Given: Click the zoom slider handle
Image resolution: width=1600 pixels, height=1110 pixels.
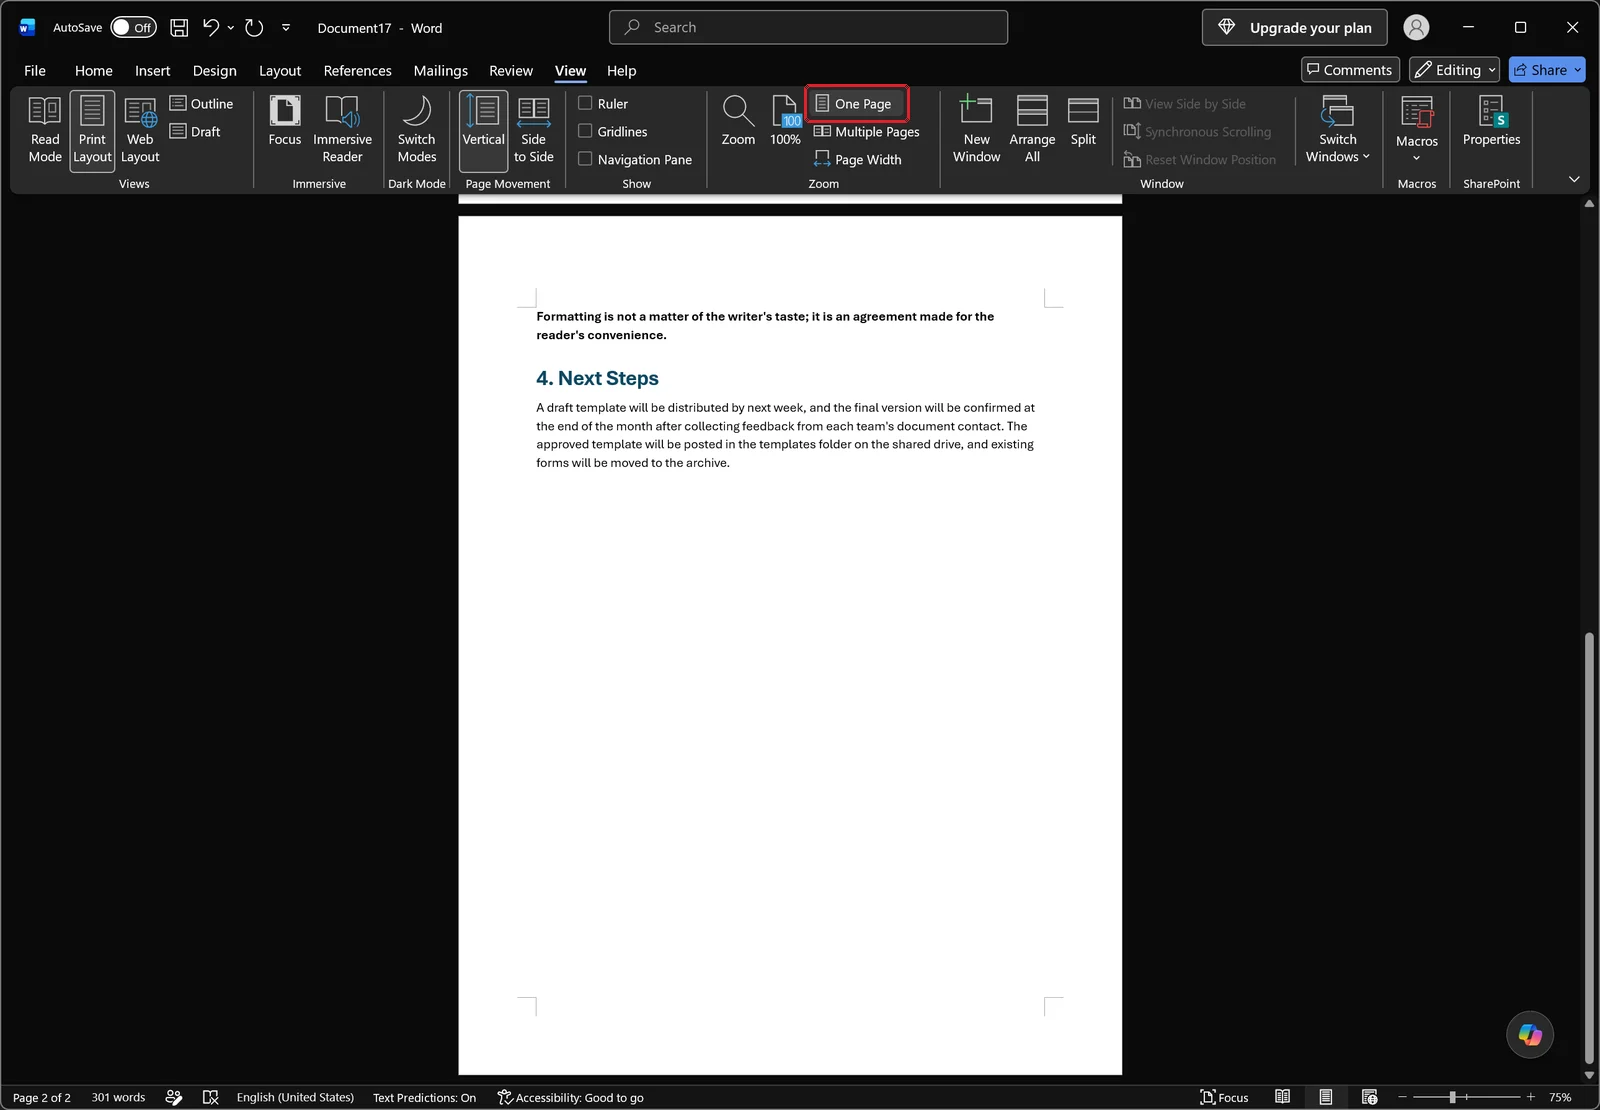Looking at the screenshot, I should click(x=1452, y=1097).
